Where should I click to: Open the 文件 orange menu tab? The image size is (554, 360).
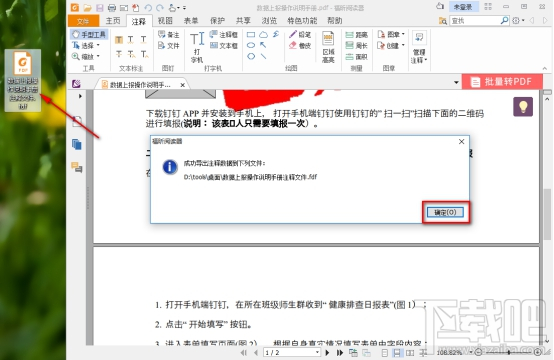[x=83, y=21]
